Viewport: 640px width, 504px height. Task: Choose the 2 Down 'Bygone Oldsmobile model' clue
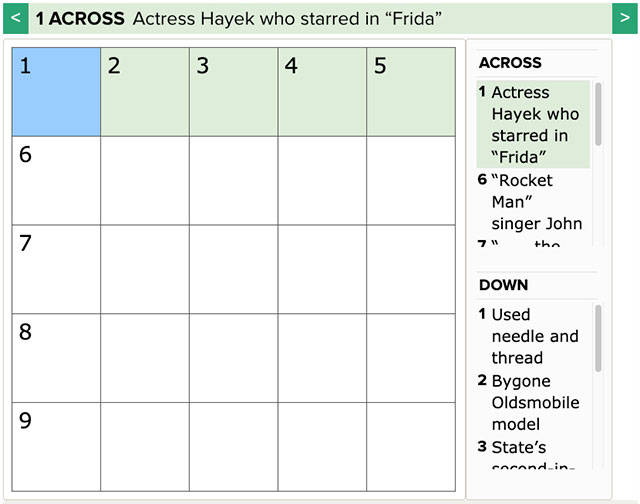534,402
